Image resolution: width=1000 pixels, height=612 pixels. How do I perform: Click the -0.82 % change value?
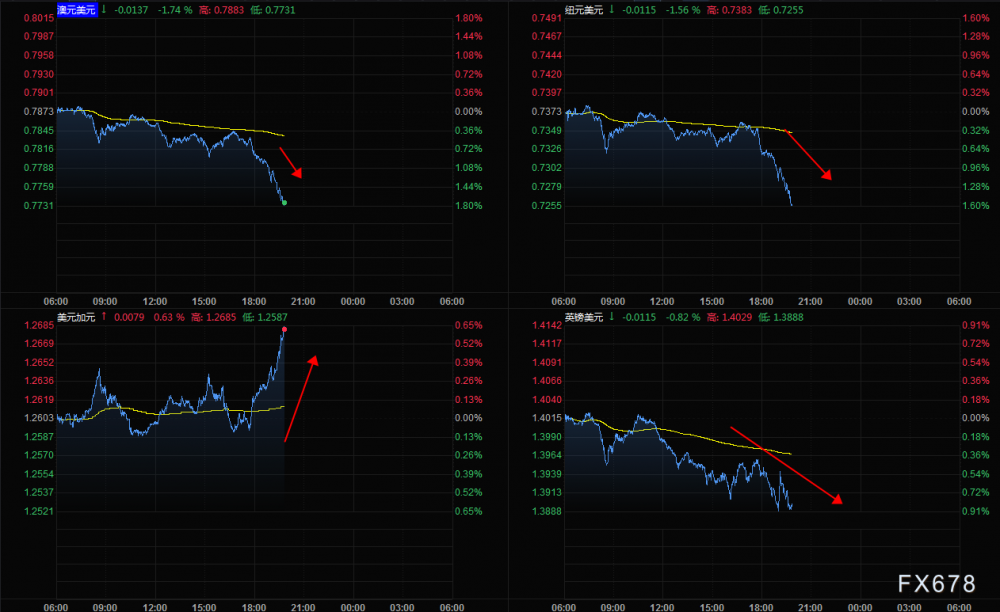[682, 317]
